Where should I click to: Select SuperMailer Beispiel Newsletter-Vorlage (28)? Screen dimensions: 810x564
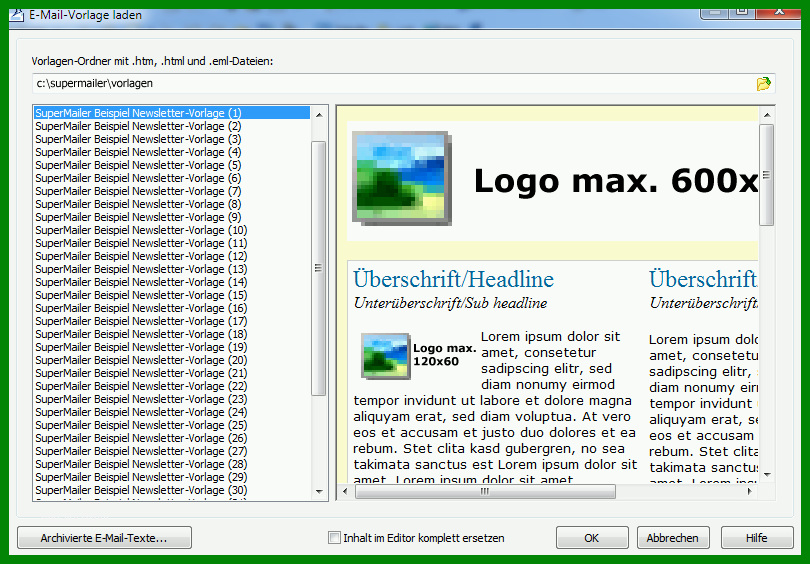point(172,464)
